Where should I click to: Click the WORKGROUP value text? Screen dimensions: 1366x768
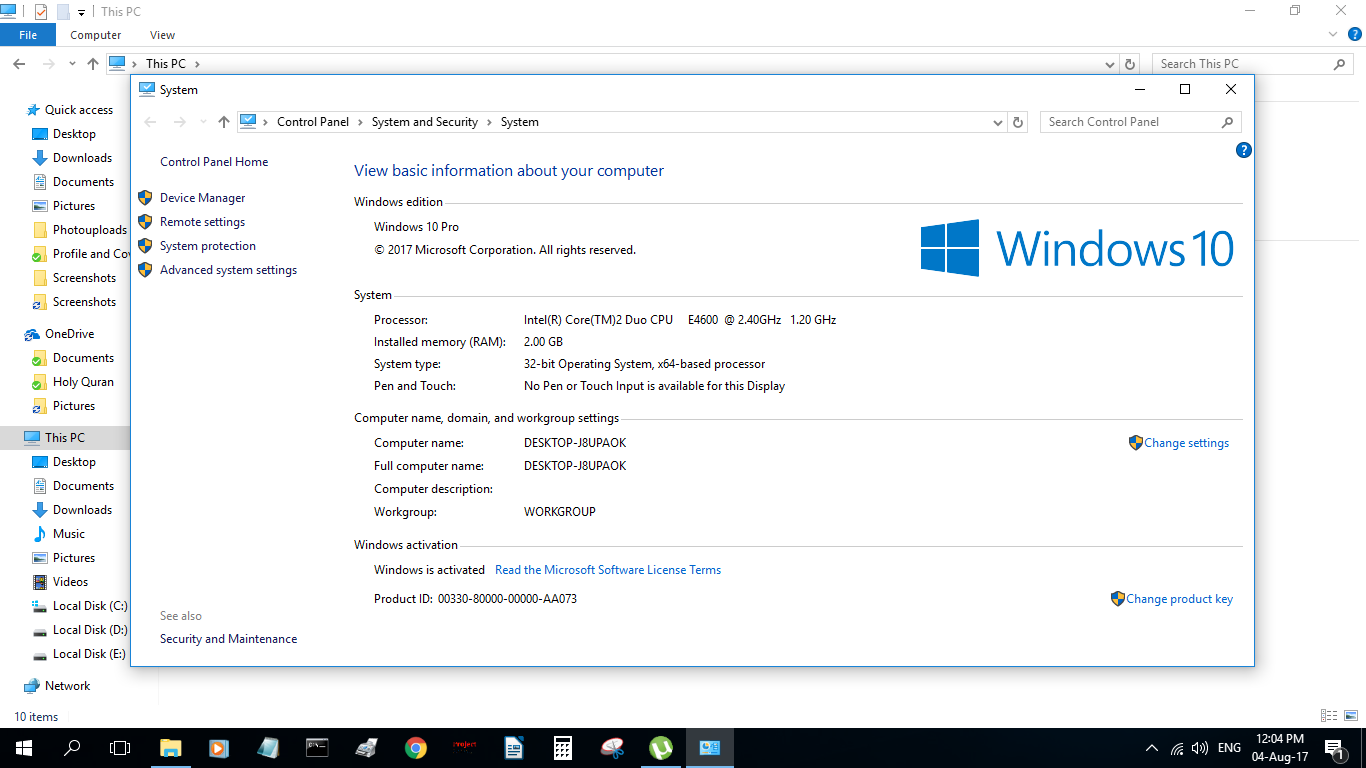click(x=560, y=512)
